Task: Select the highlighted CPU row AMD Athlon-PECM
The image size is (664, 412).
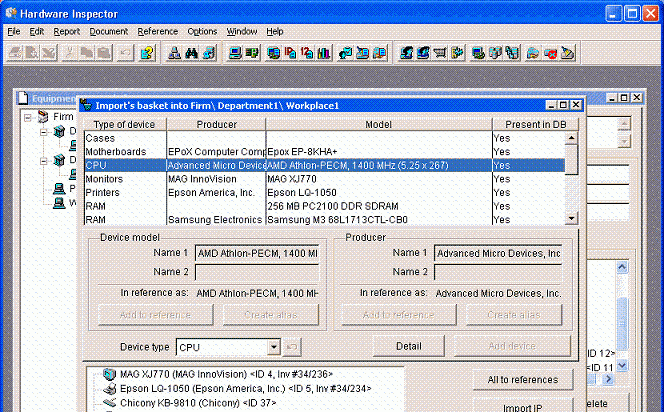Action: [324, 165]
